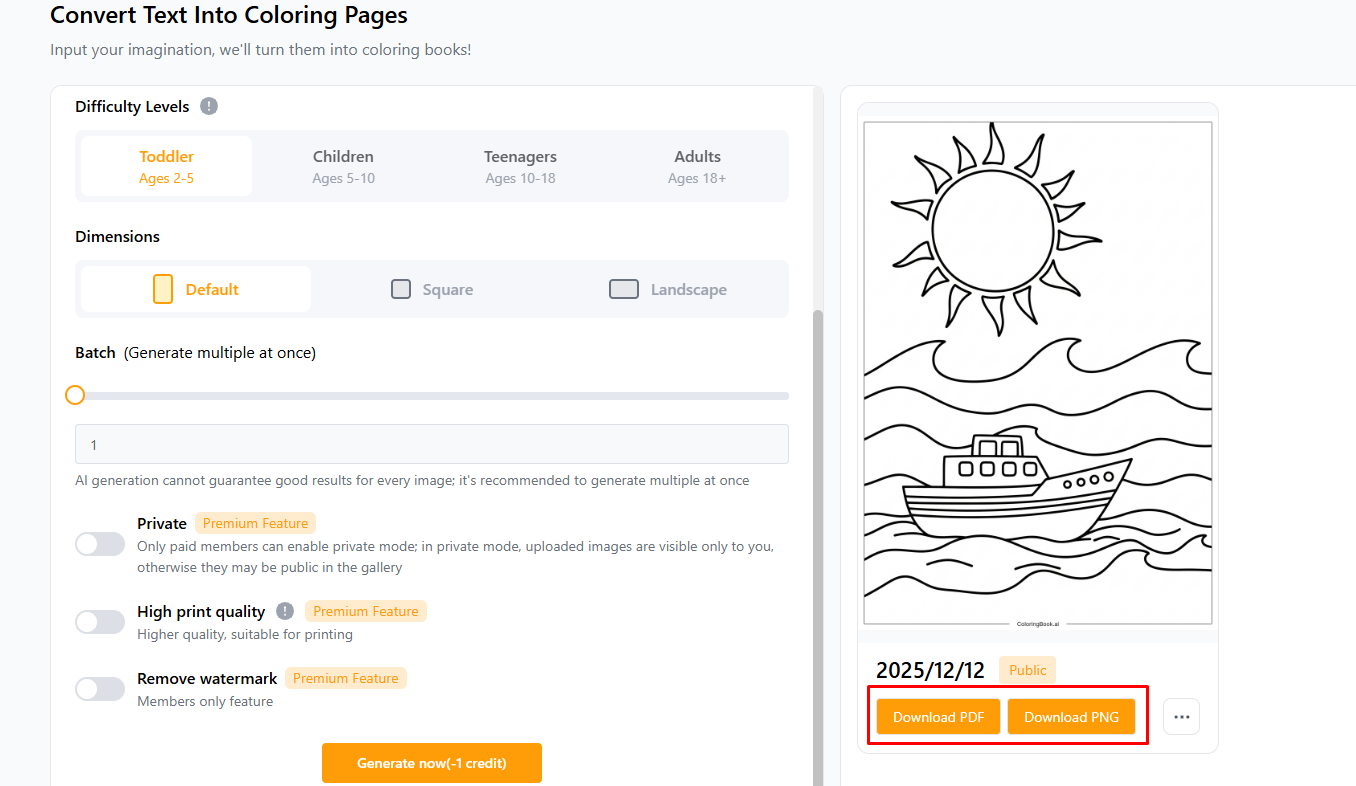Switch to Children difficulty level
The image size is (1356, 786).
[343, 166]
